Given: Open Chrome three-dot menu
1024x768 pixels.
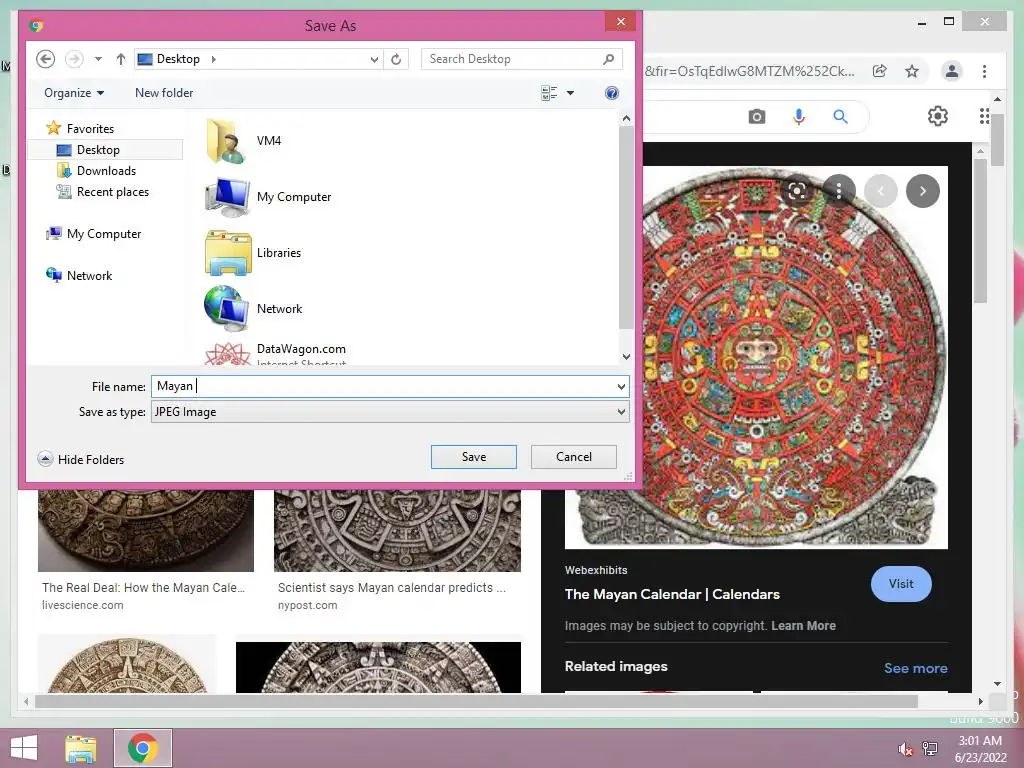Looking at the screenshot, I should point(984,71).
